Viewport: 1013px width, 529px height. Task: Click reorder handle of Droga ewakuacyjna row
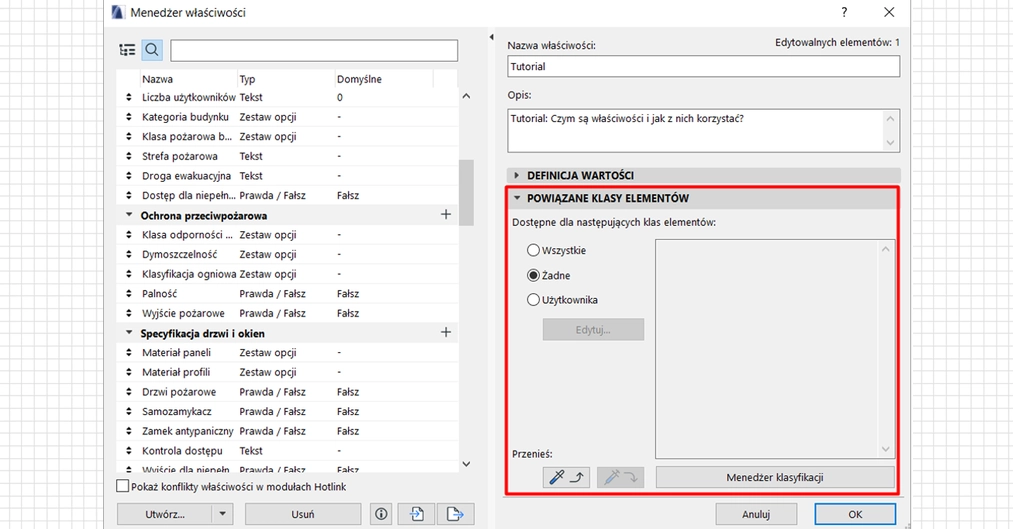tap(128, 176)
